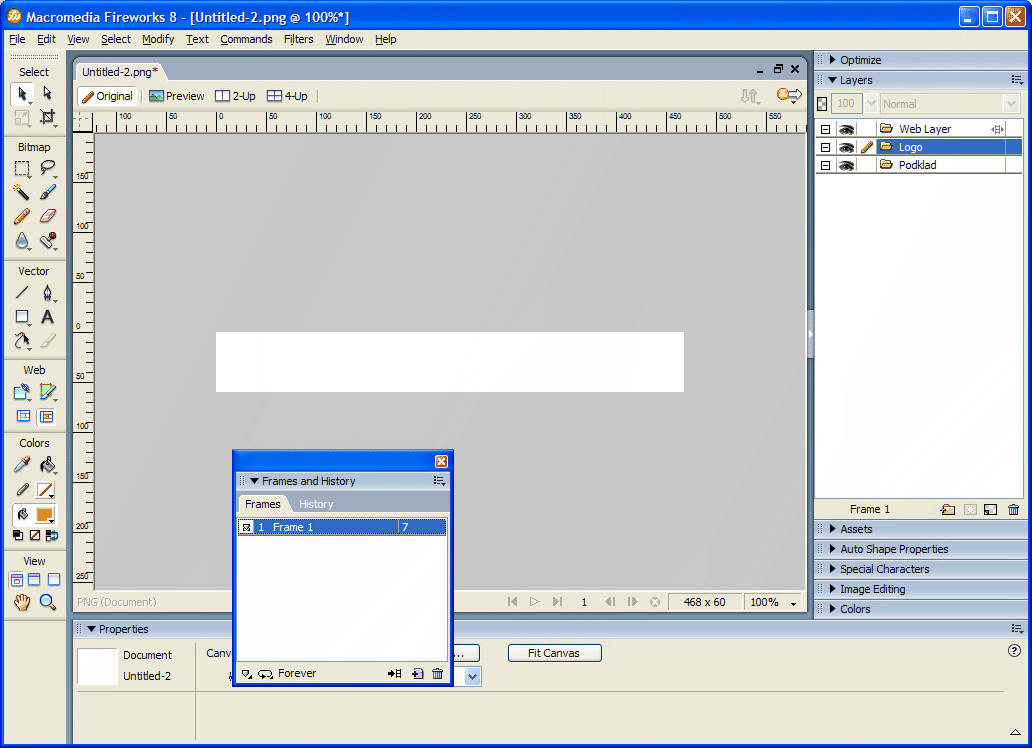Viewport: 1032px width, 748px height.
Task: Open the Modify menu
Action: click(x=158, y=40)
